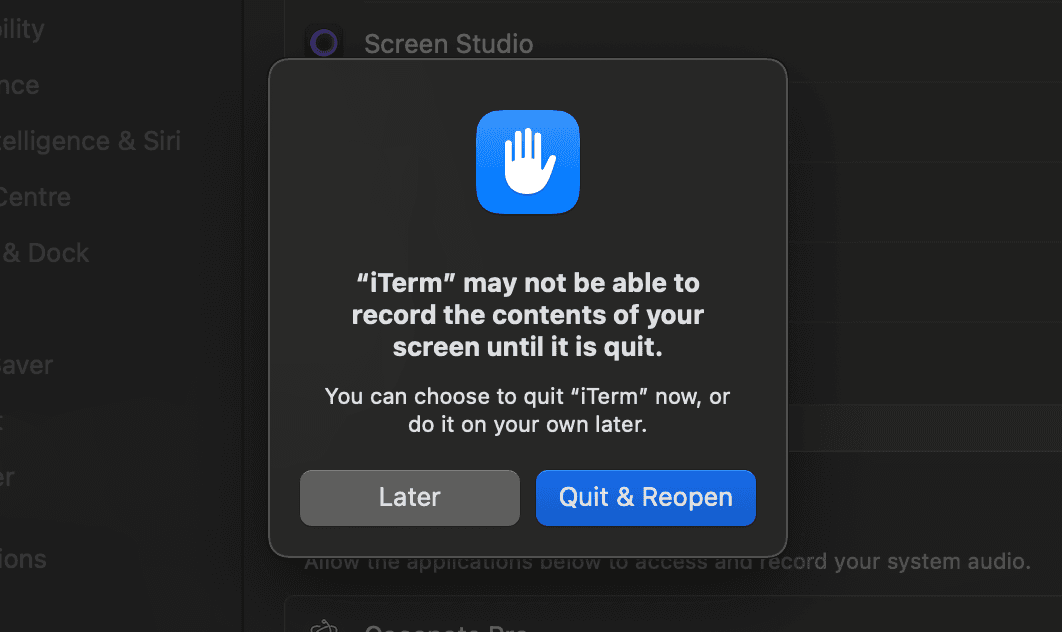Open the sidebar item ending in "er"
This screenshot has width=1062, height=632.
pos(8,477)
